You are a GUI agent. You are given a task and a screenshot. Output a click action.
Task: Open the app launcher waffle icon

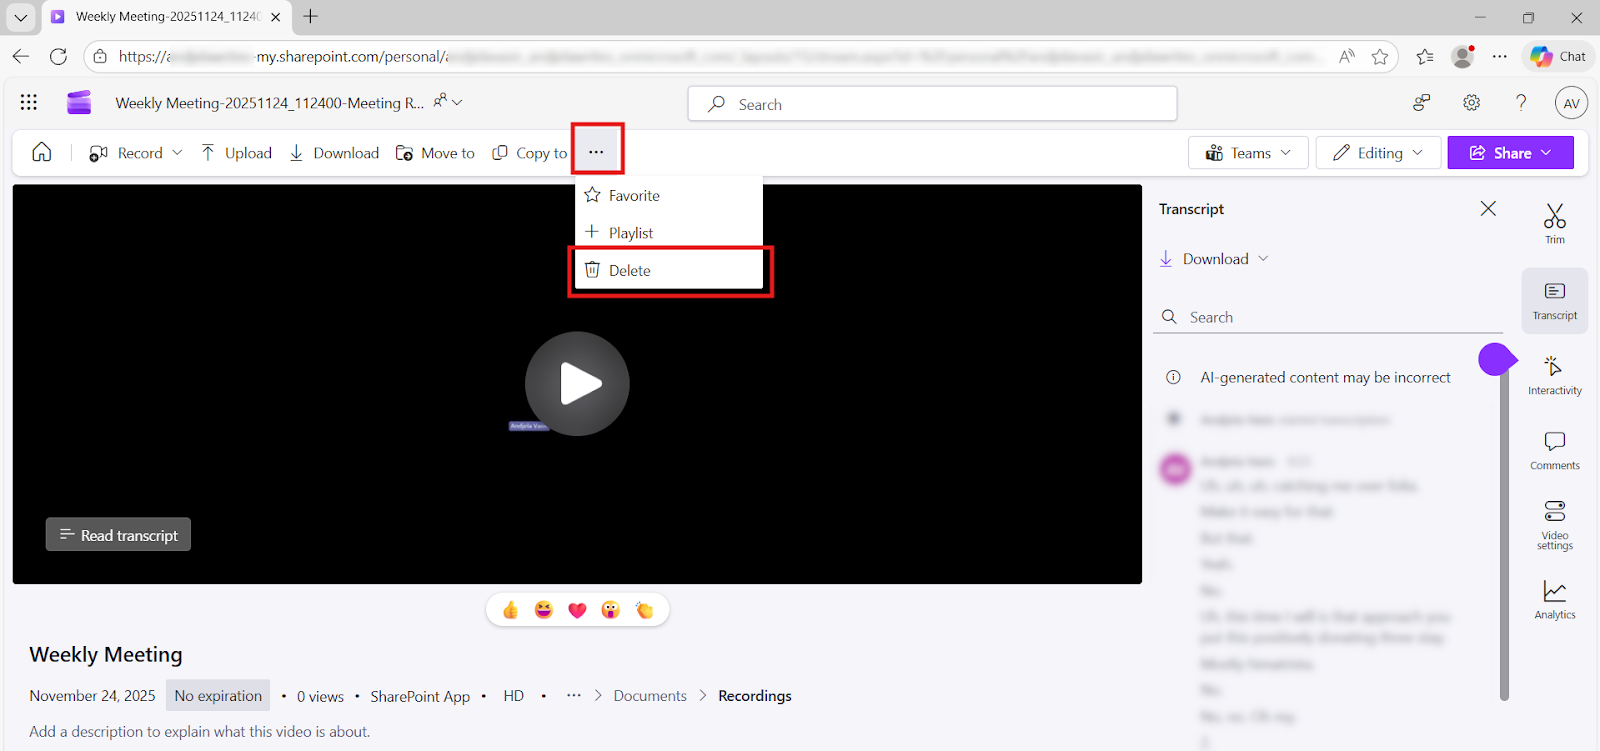[x=29, y=102]
